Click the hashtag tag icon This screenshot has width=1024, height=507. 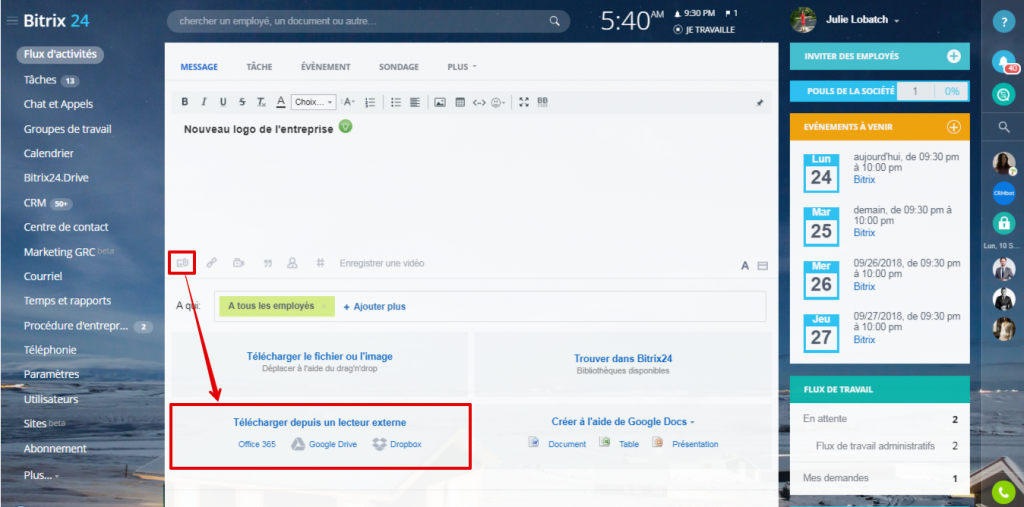[320, 263]
